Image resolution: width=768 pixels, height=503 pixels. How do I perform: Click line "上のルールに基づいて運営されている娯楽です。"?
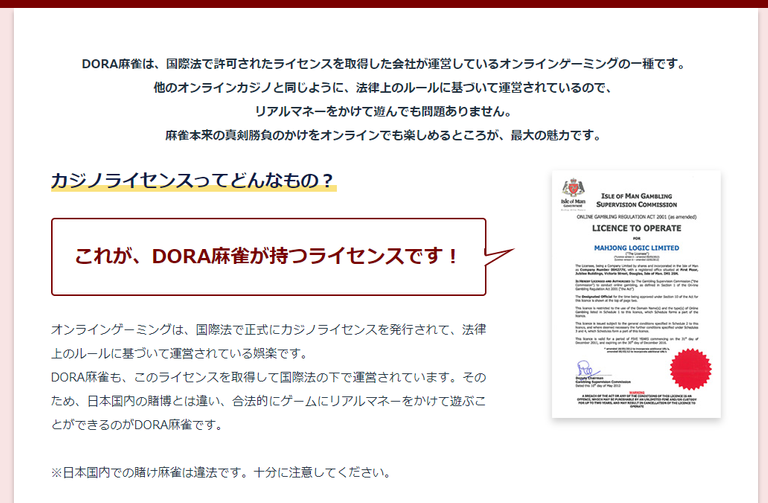pyautogui.click(x=180, y=354)
